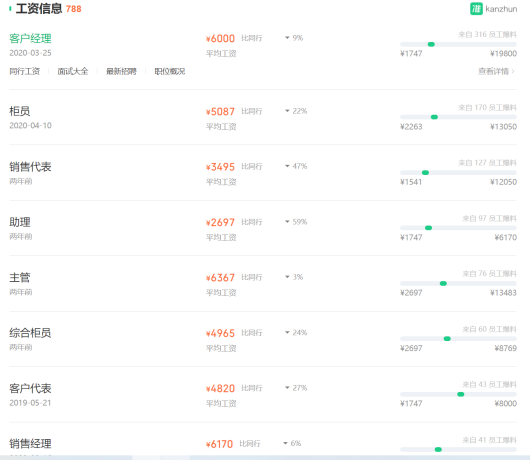Viewport: 530px width, 460px height.
Task: Click salary range slider dot for 柜员
Action: coord(434,117)
